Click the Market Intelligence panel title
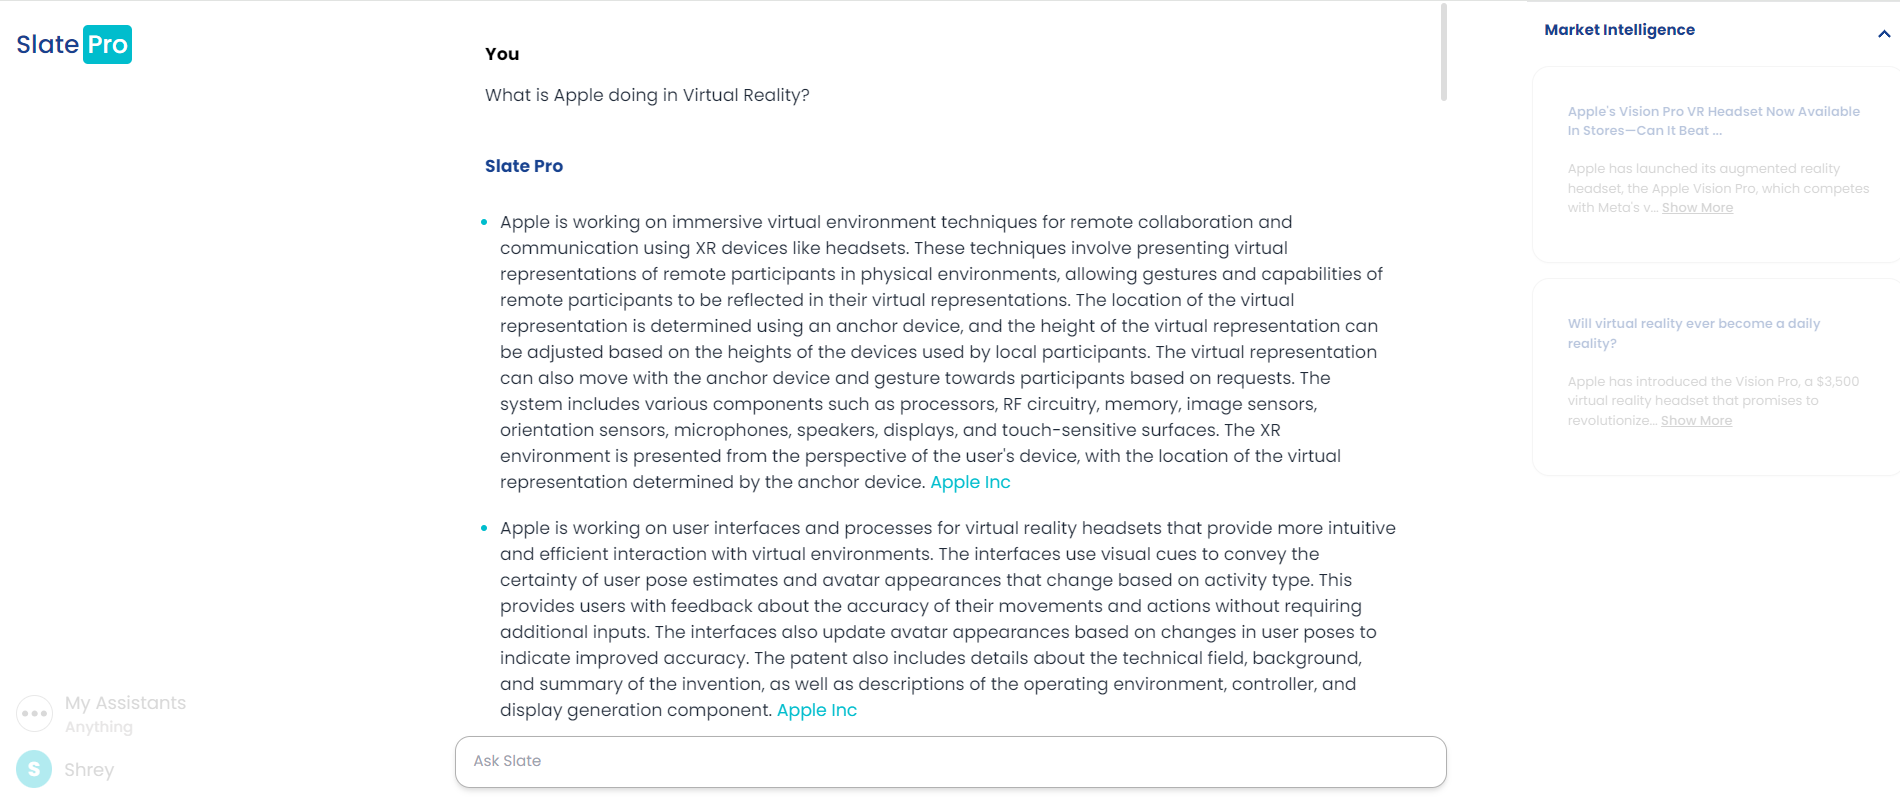The height and width of the screenshot is (805, 1900). pyautogui.click(x=1619, y=30)
